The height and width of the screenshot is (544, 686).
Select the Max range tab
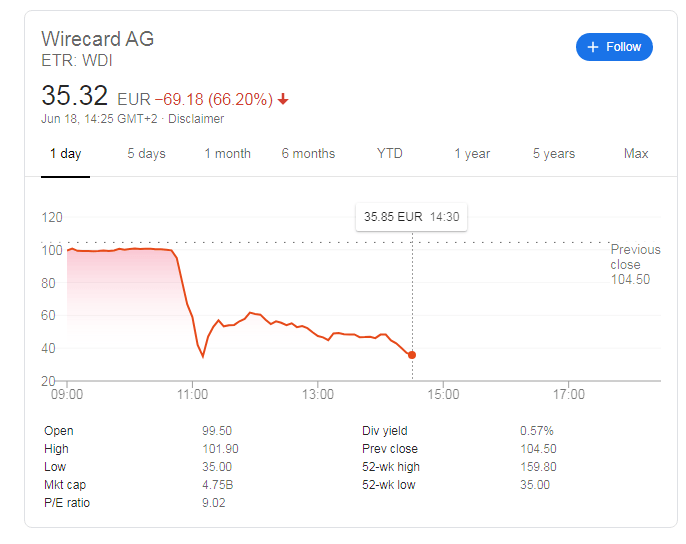pyautogui.click(x=636, y=154)
